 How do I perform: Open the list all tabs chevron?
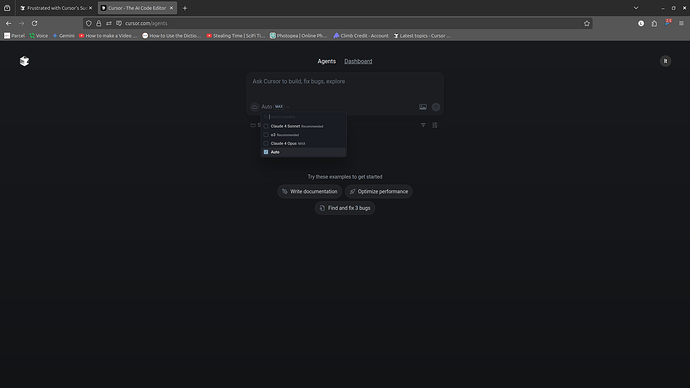[x=636, y=8]
